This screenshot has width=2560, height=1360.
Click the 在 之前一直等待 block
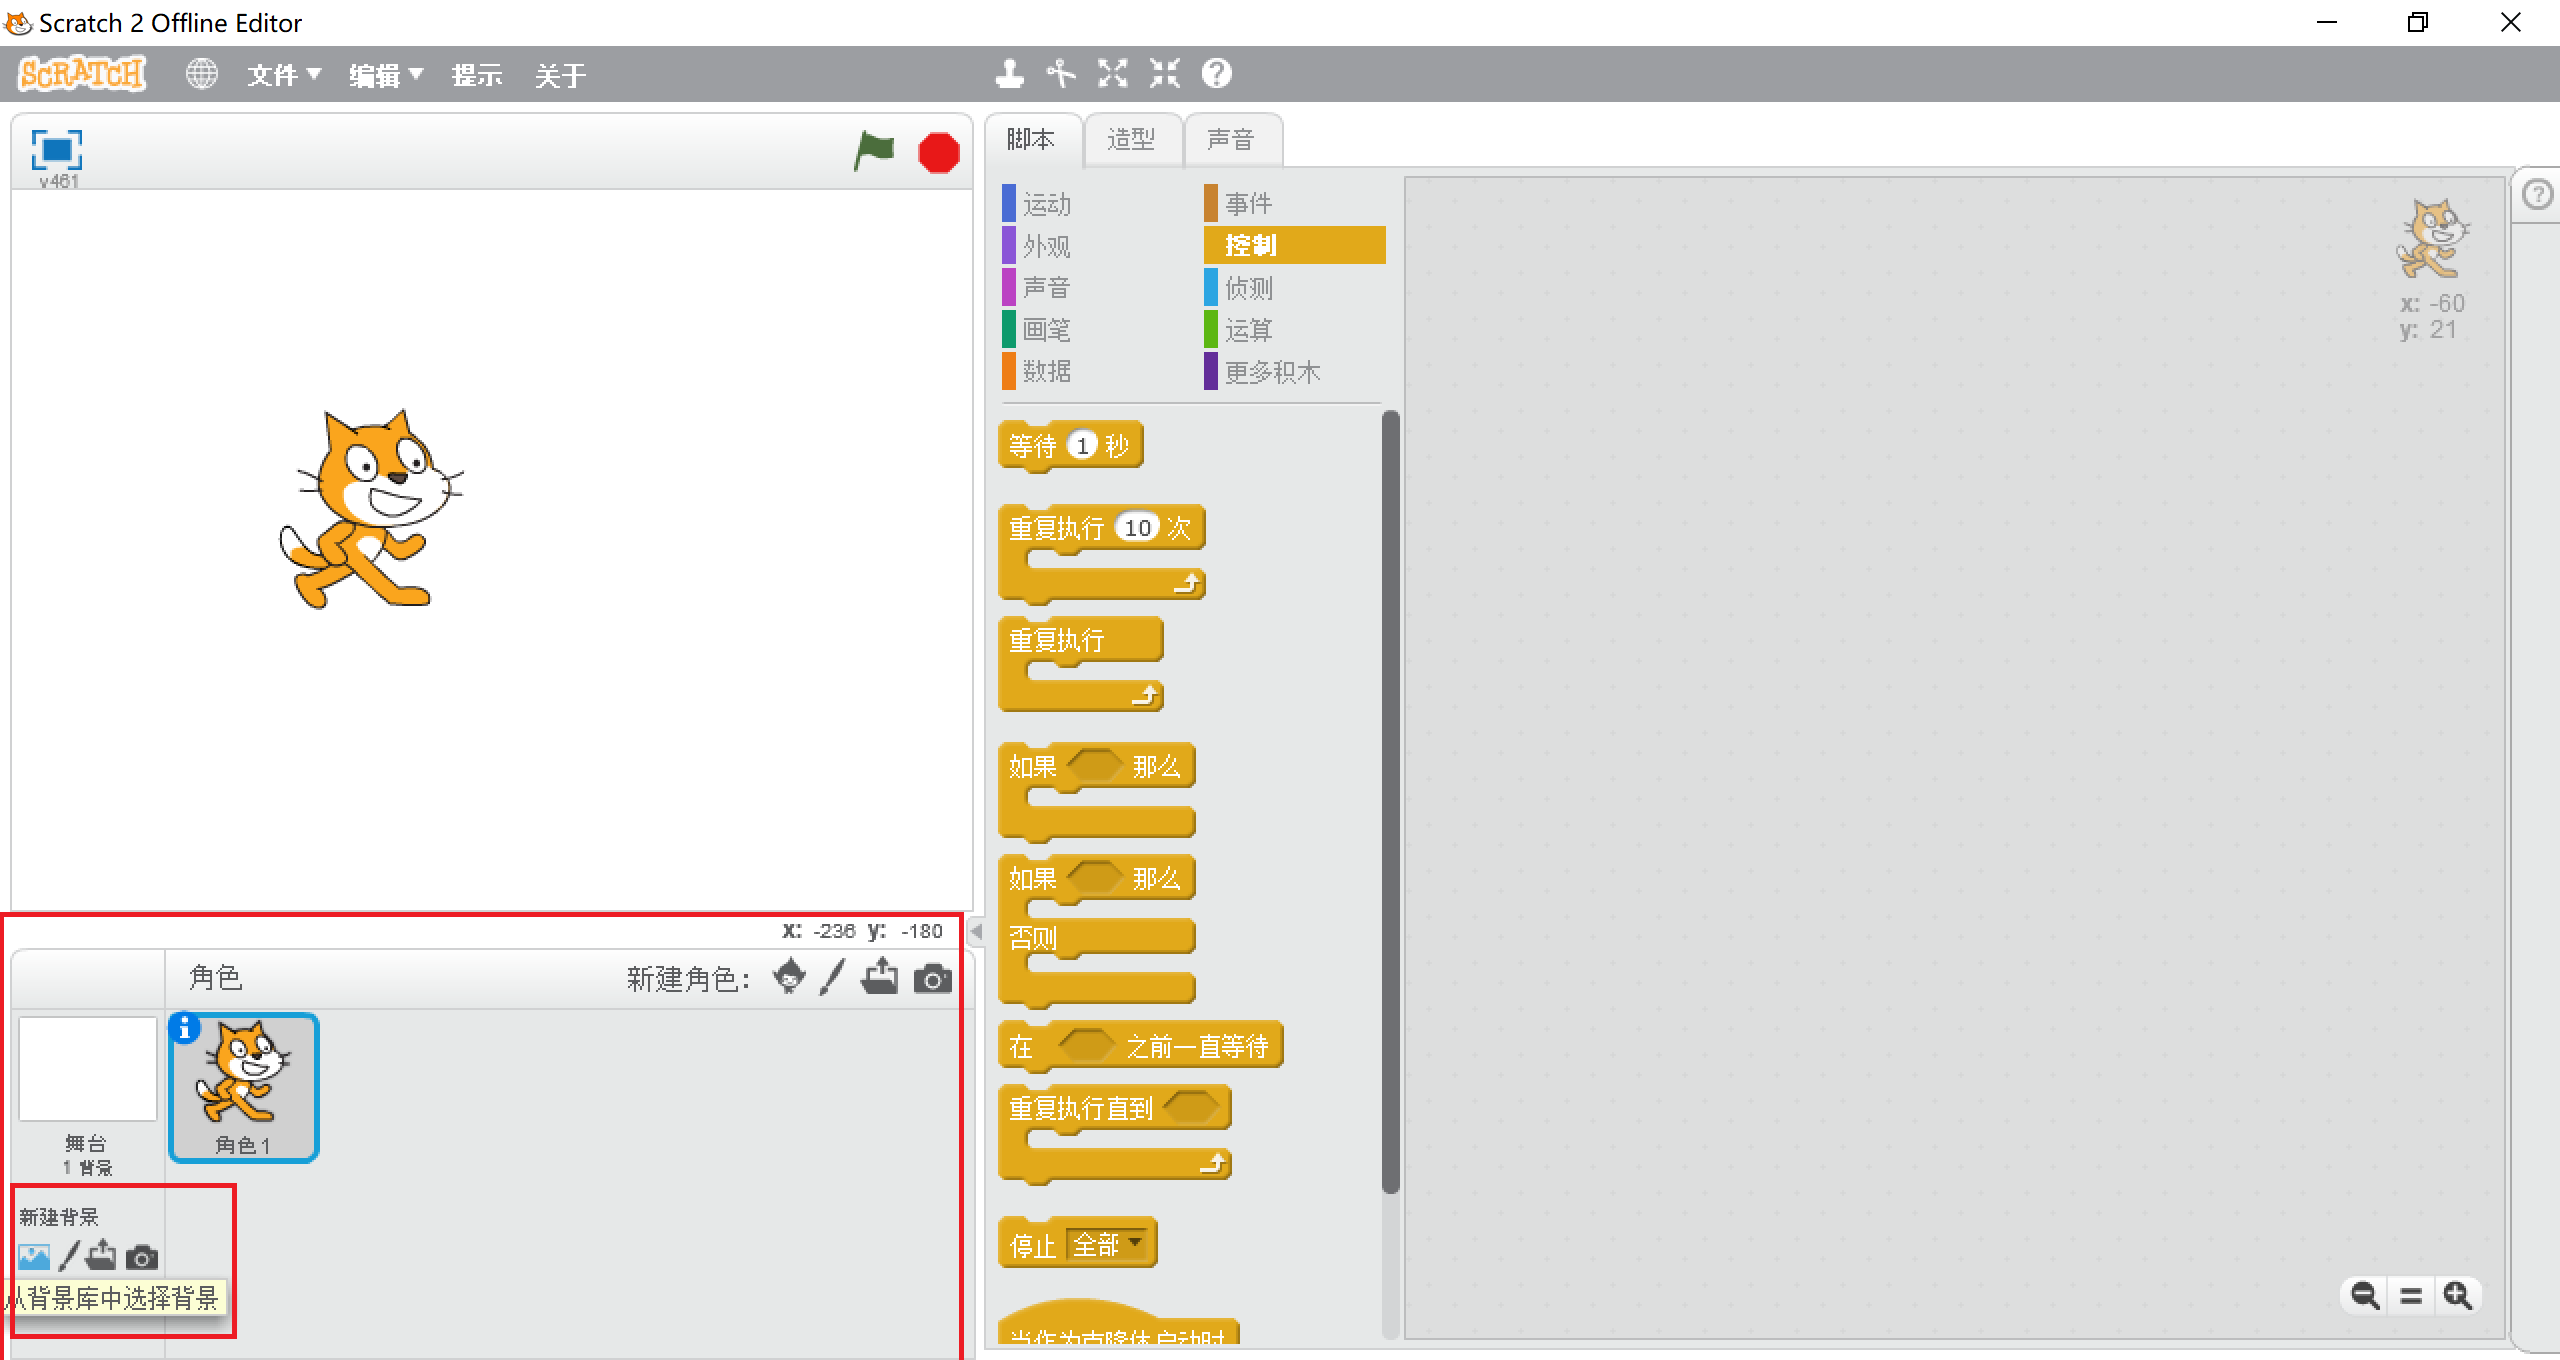coord(1140,1046)
